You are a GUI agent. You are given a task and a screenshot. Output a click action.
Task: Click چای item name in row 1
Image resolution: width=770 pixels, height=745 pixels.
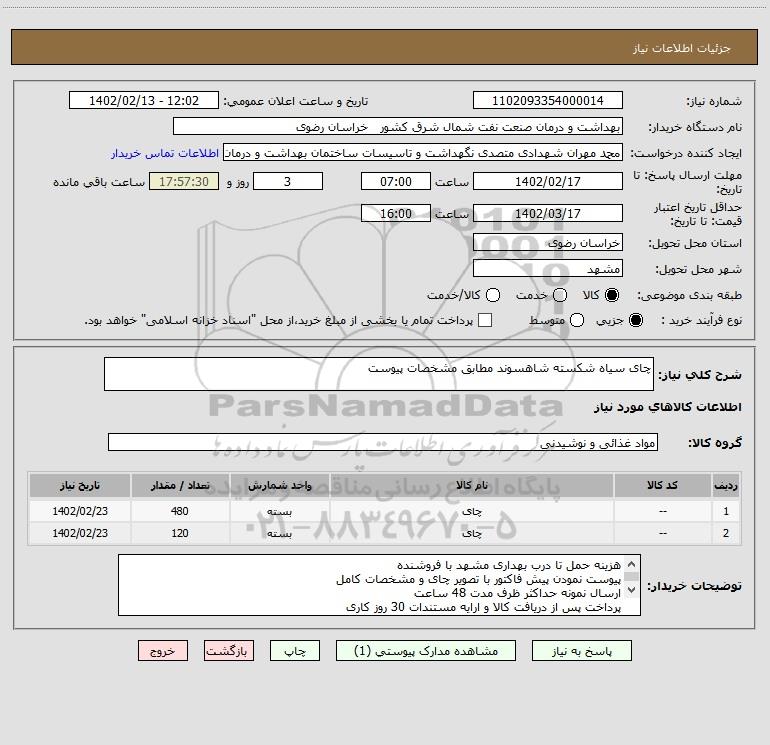471,511
